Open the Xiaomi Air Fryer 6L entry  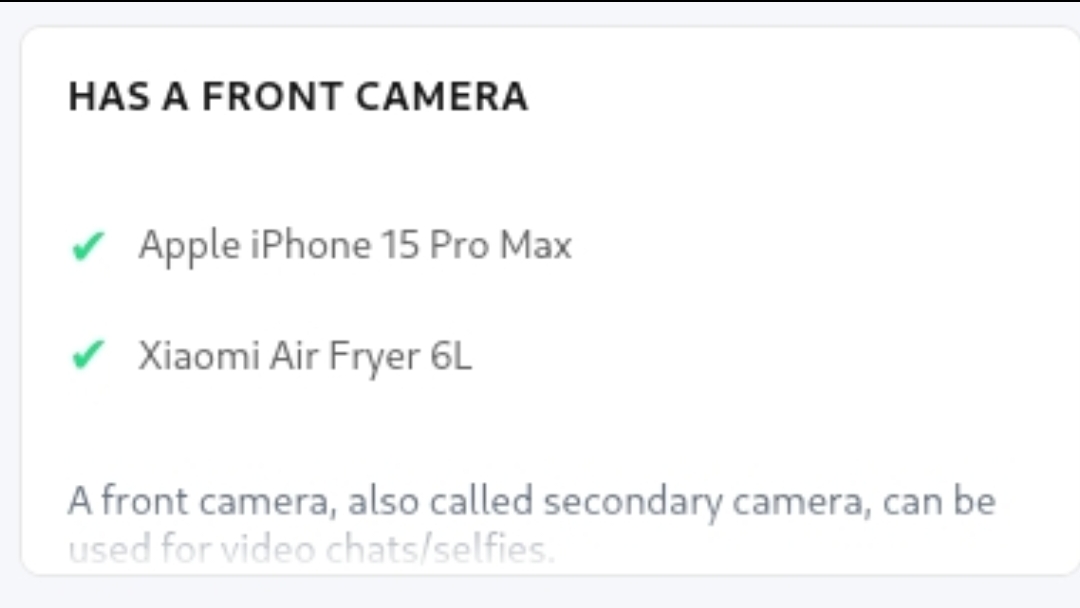pyautogui.click(x=304, y=356)
